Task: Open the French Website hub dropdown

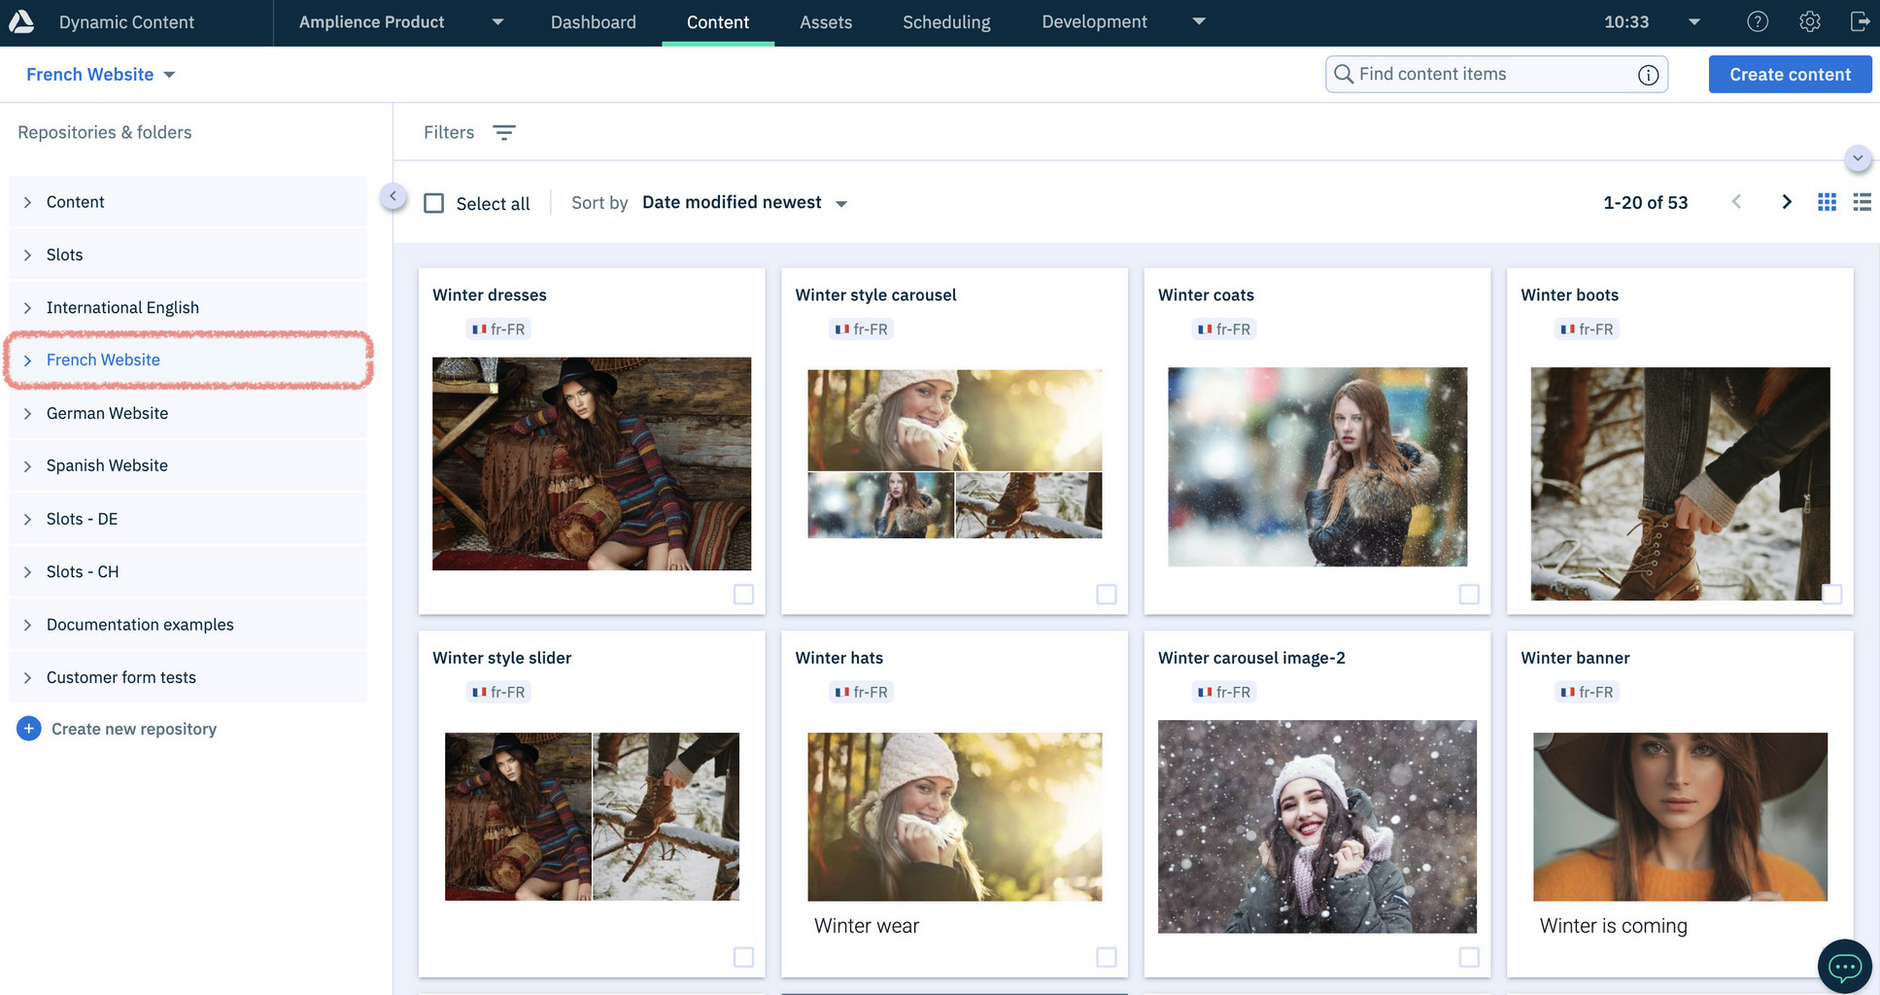Action: pos(101,75)
